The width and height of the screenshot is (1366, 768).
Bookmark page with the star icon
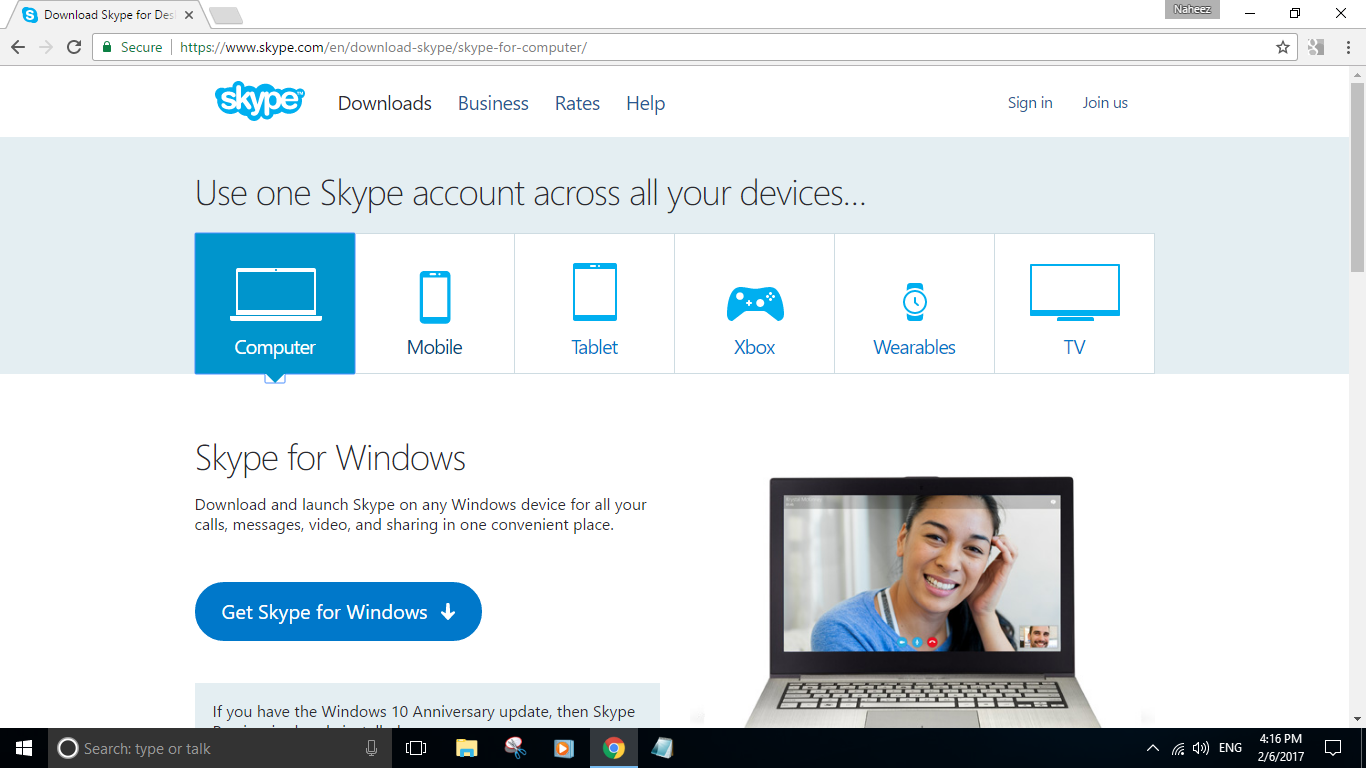tap(1283, 47)
